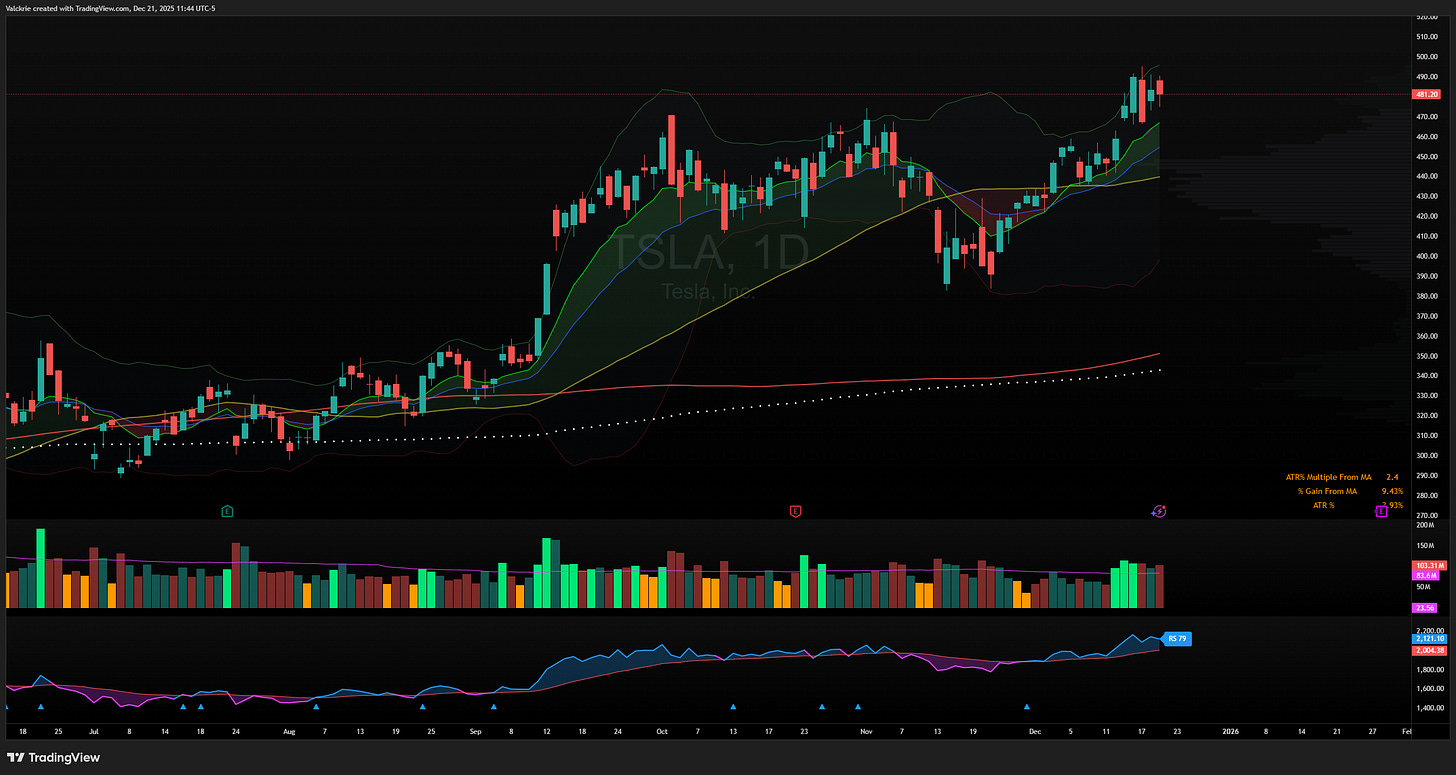1456x775 pixels.
Task: Click the blue triangle just left of Nov label
Action: (857, 707)
